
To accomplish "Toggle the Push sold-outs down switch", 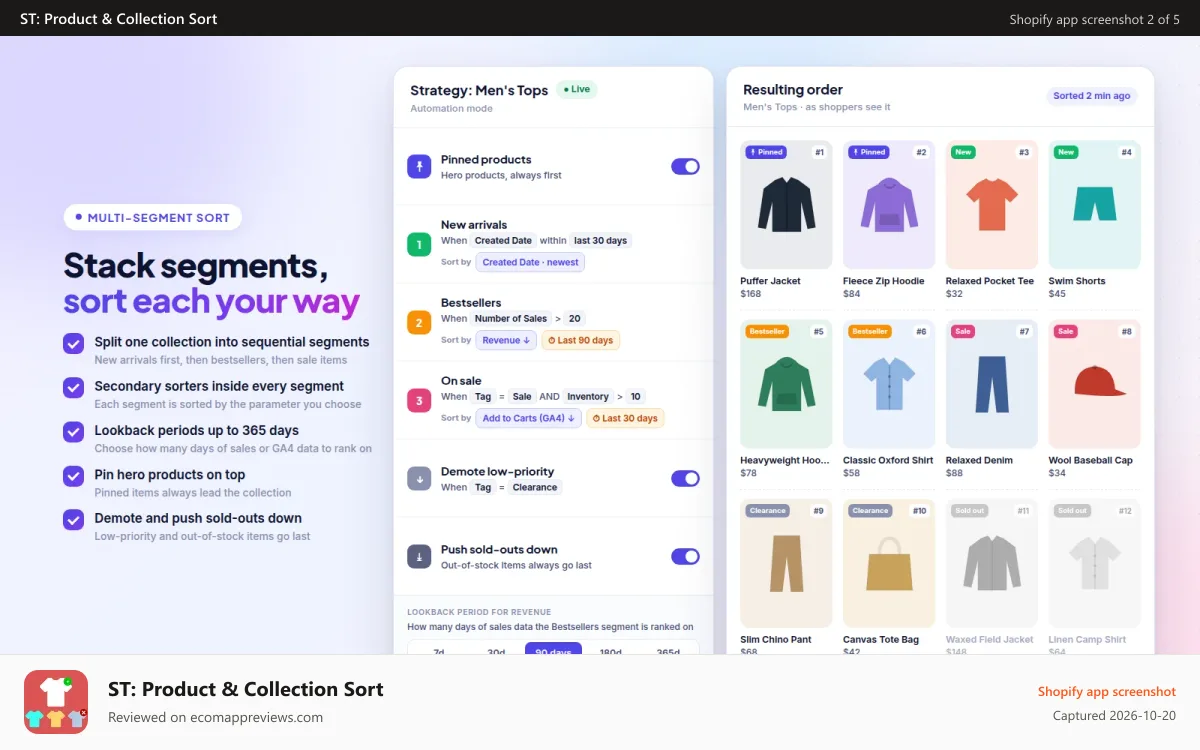I will (685, 556).
